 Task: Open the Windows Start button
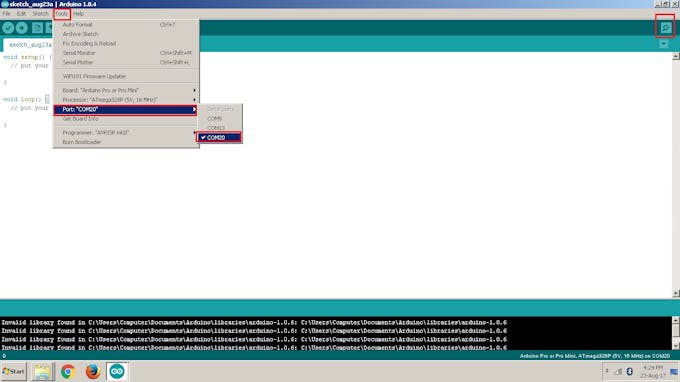pos(13,372)
